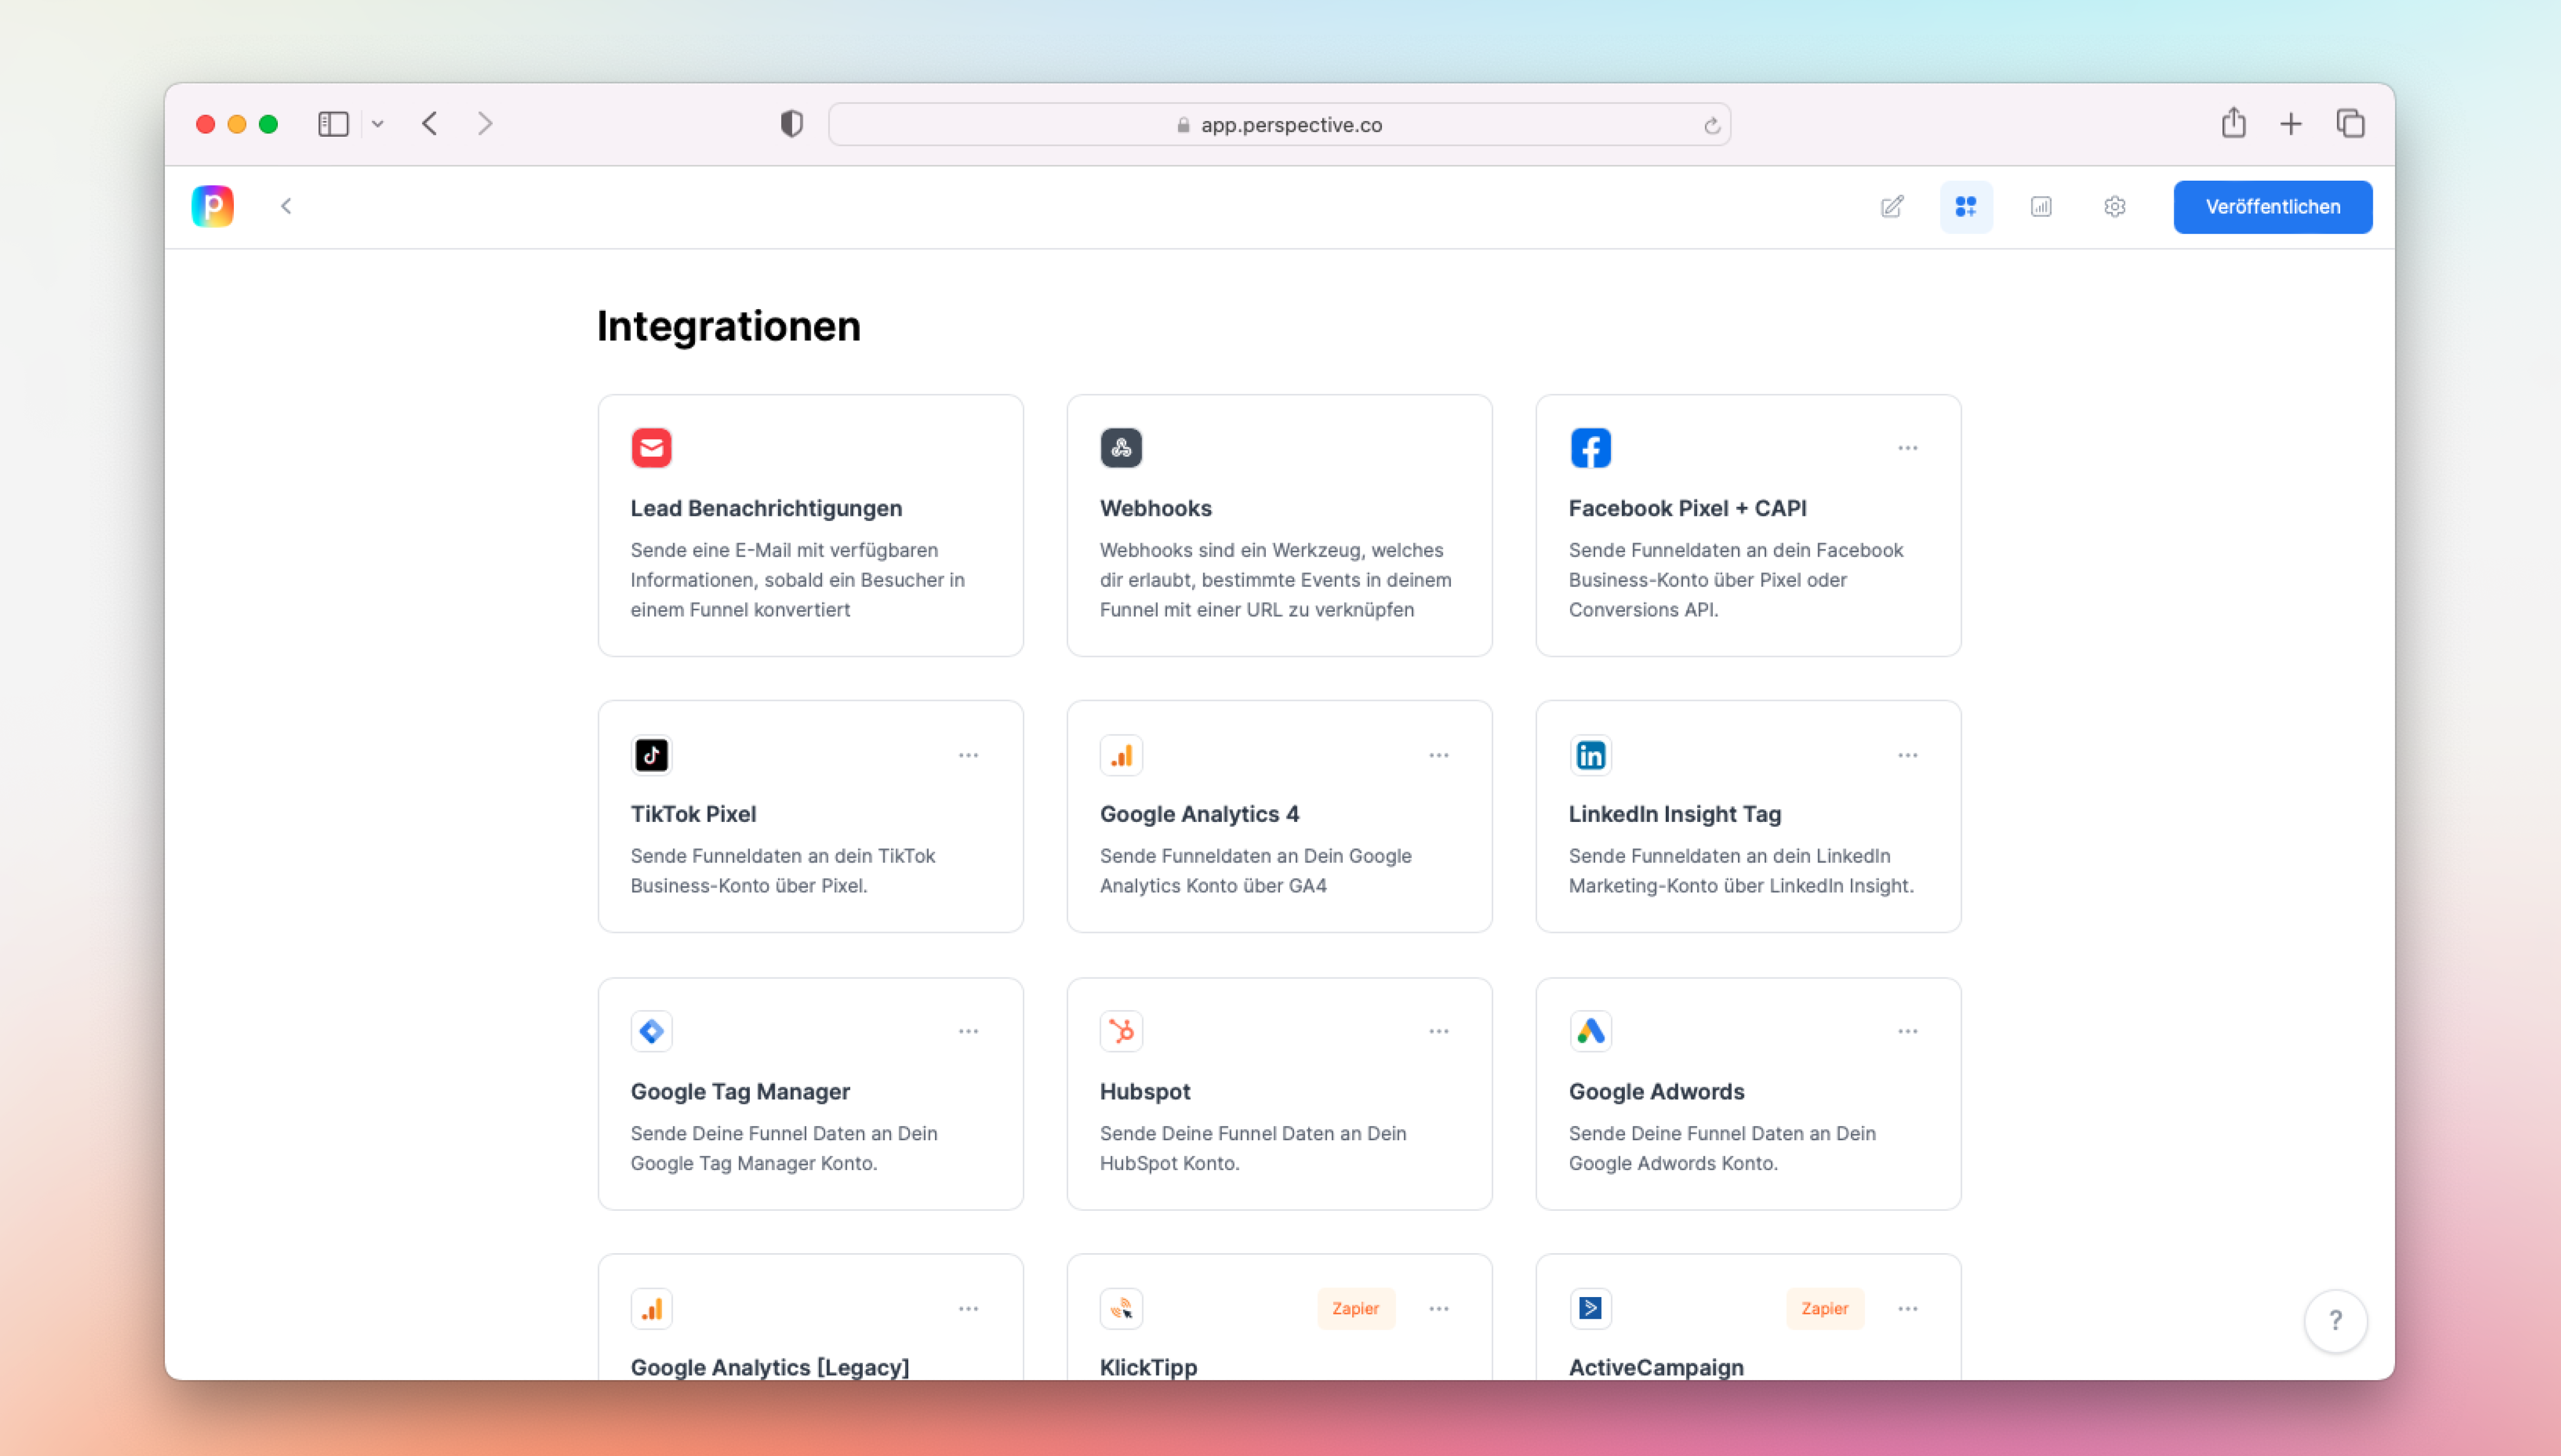Click the help question mark button
Image resolution: width=2561 pixels, height=1456 pixels.
(x=2335, y=1320)
